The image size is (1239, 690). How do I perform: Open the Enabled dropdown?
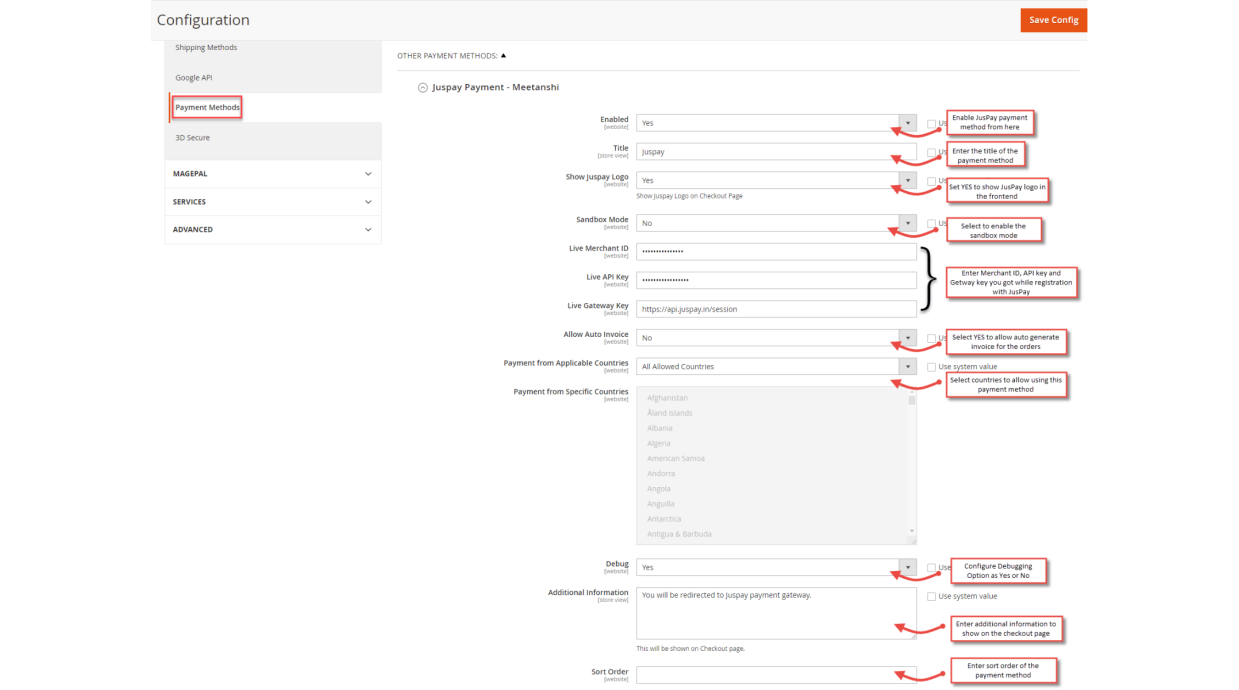pyautogui.click(x=776, y=123)
